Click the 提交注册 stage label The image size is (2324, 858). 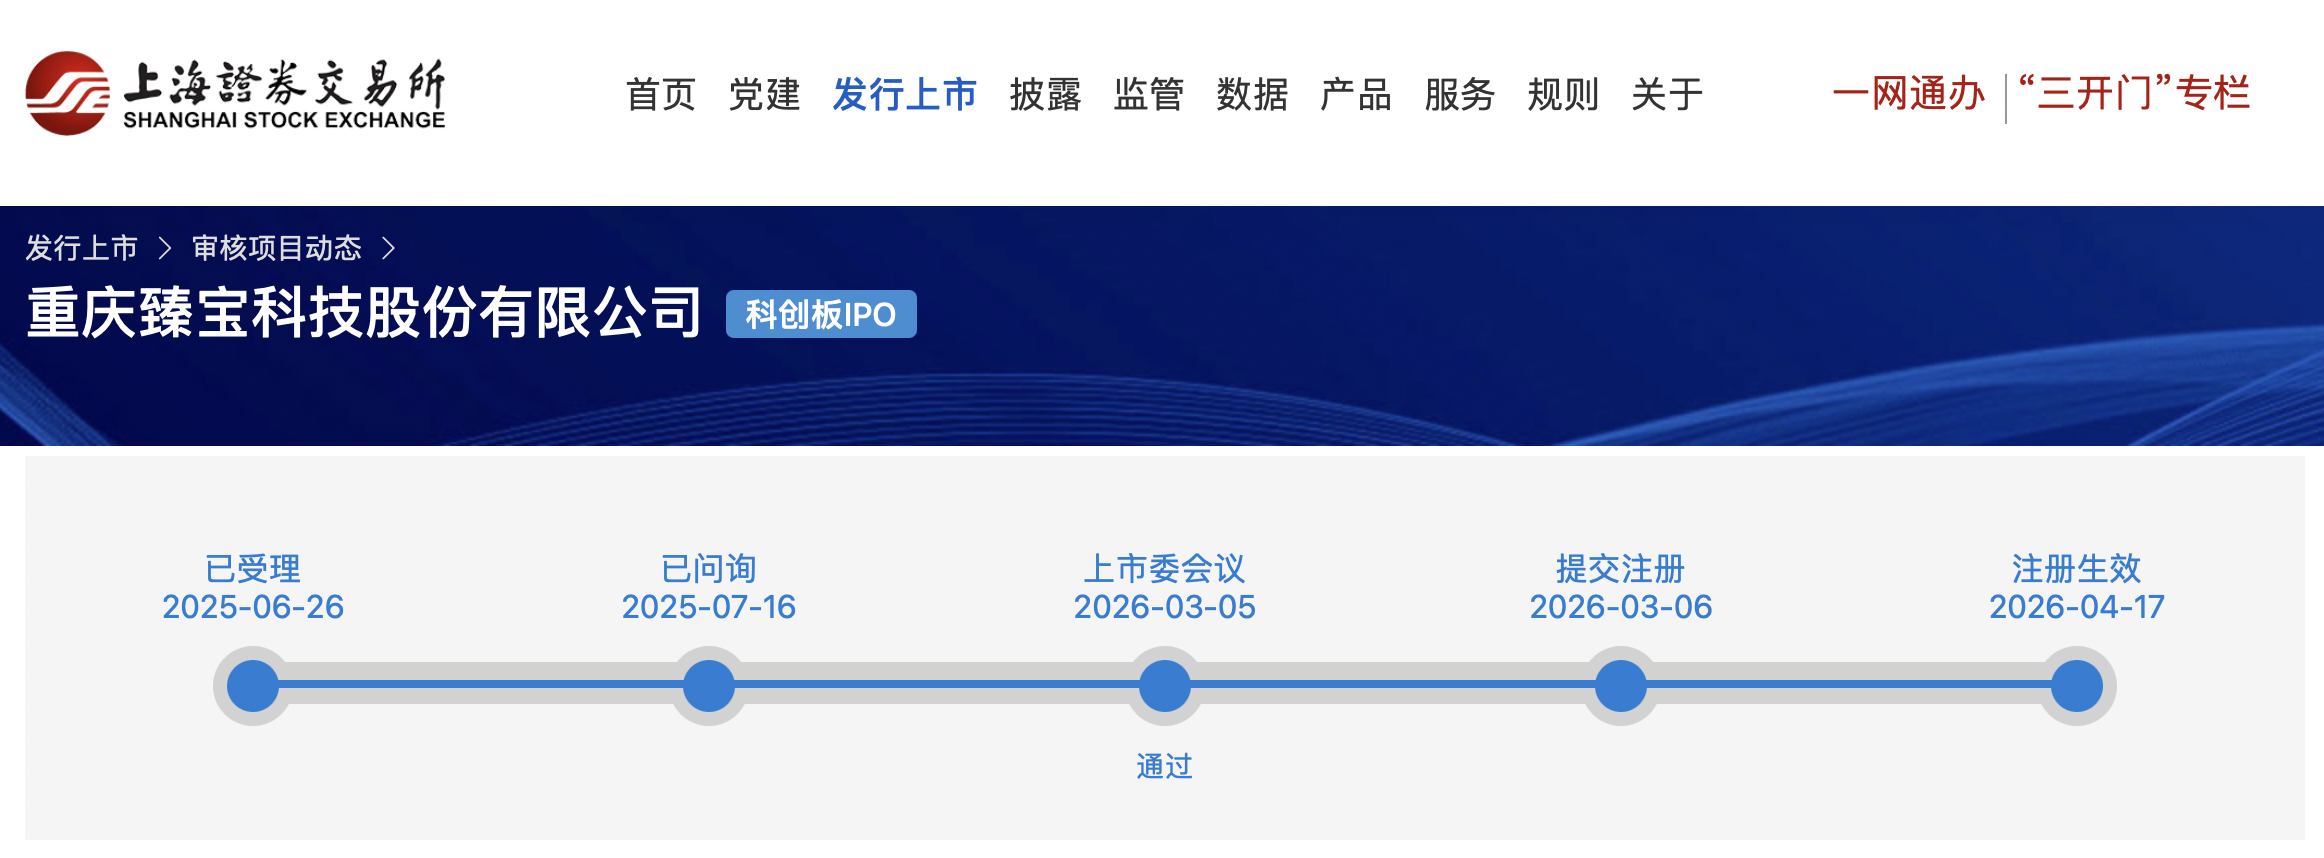1621,568
